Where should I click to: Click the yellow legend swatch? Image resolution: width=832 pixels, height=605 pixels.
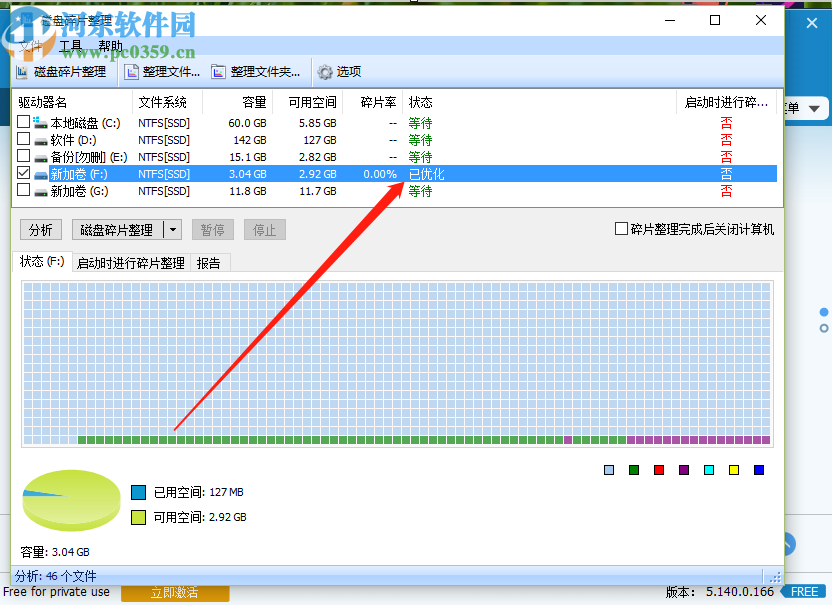point(734,470)
